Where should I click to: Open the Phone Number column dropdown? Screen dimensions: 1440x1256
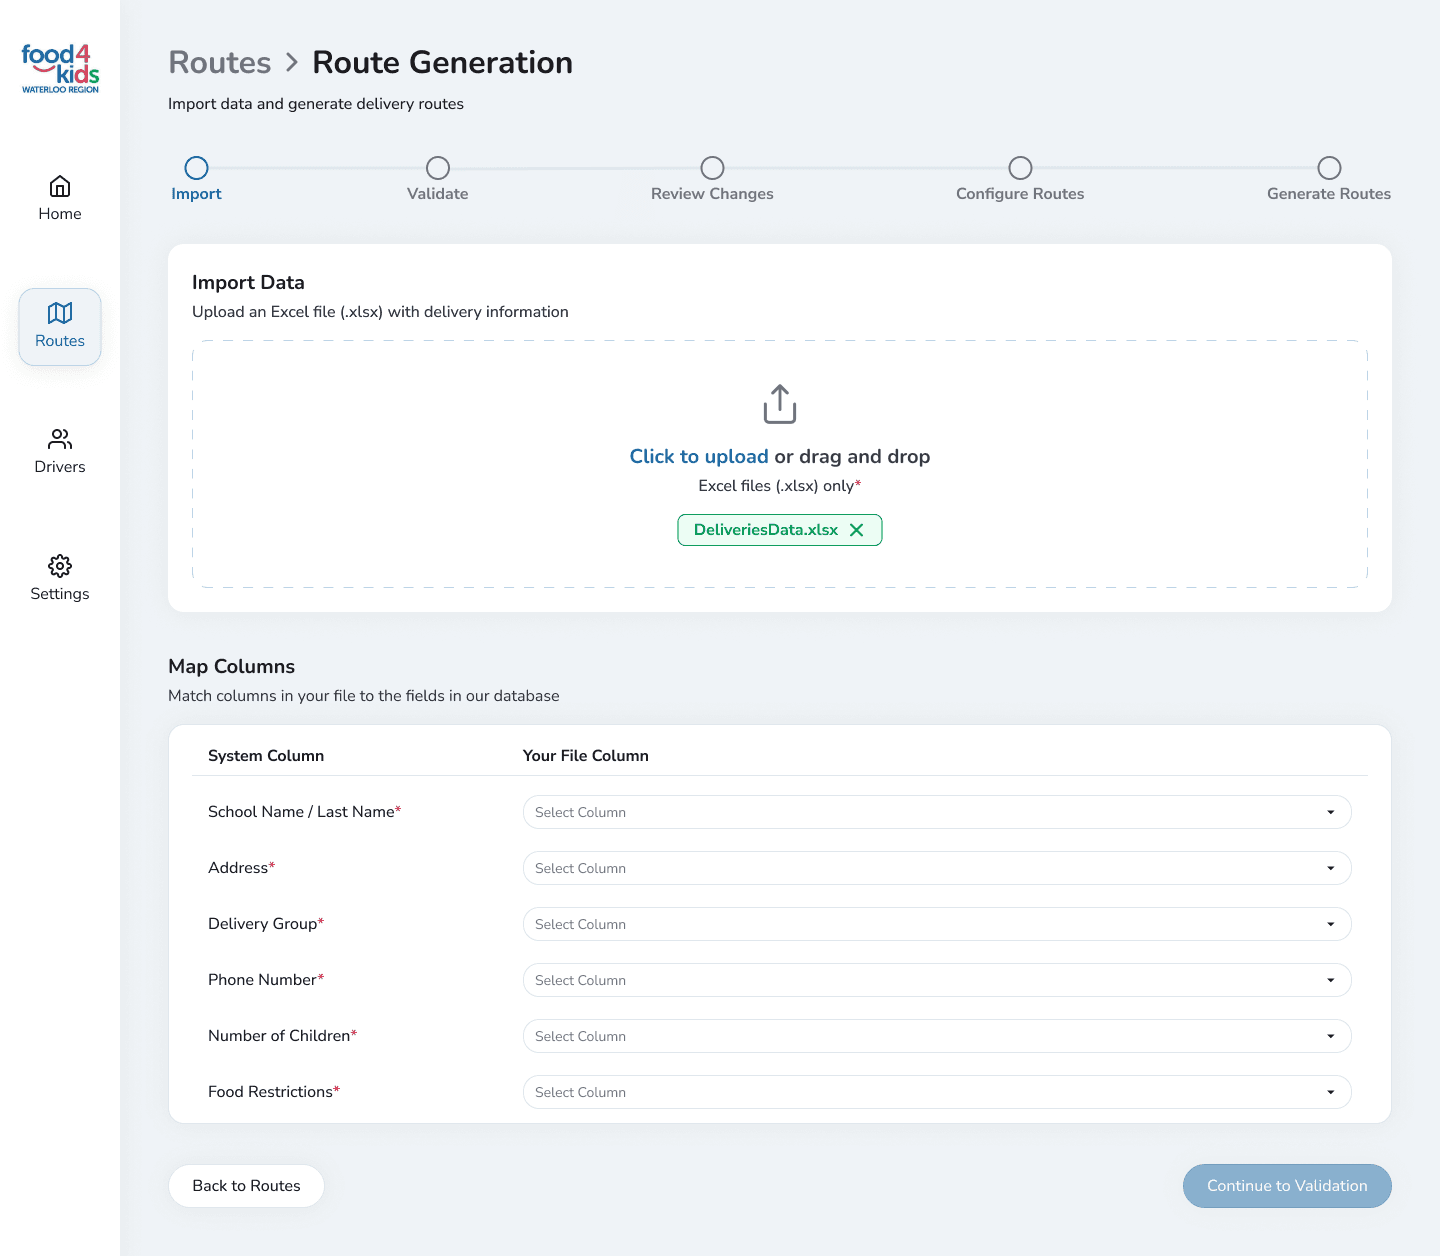point(937,980)
